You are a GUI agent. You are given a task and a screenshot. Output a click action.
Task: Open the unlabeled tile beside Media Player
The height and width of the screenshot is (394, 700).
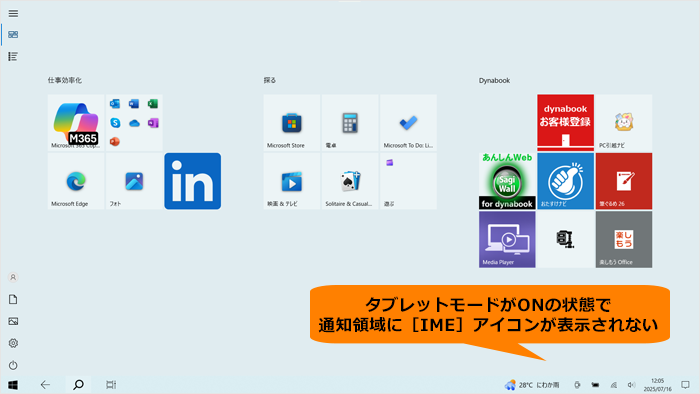point(566,240)
